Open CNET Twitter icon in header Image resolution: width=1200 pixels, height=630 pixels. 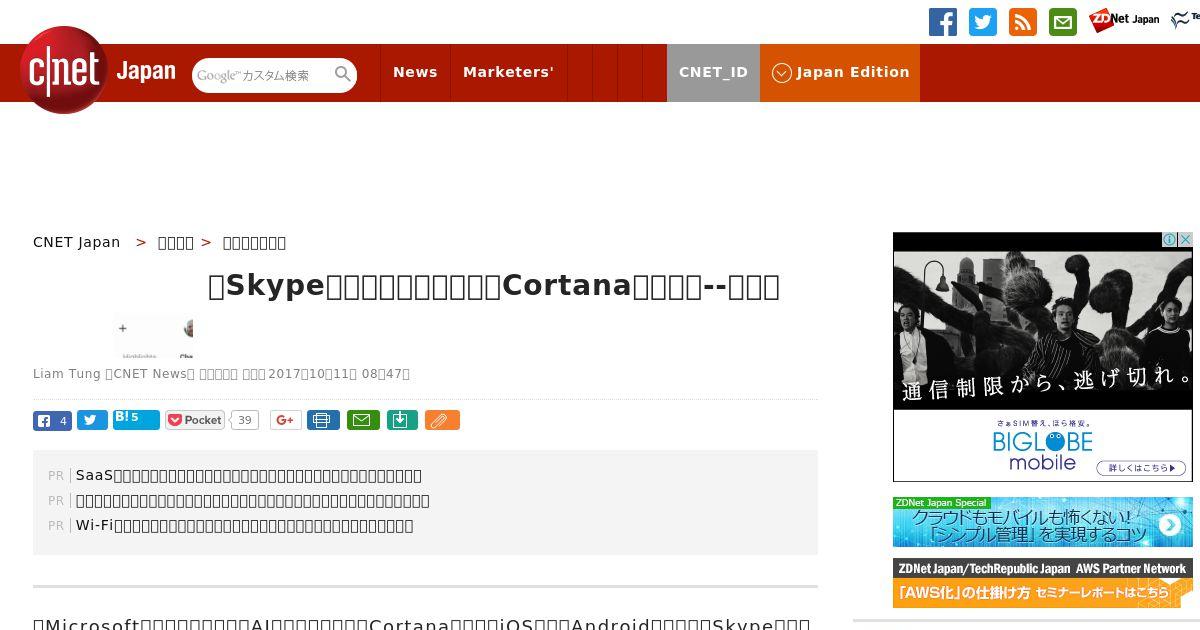click(983, 22)
